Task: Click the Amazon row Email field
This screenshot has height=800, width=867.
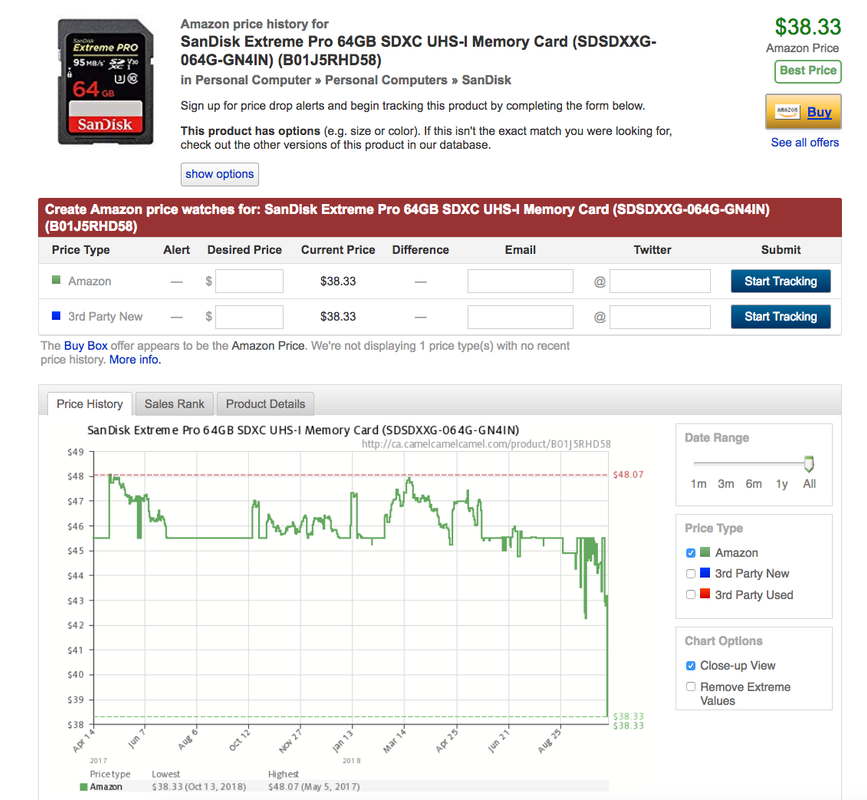Action: (x=520, y=281)
